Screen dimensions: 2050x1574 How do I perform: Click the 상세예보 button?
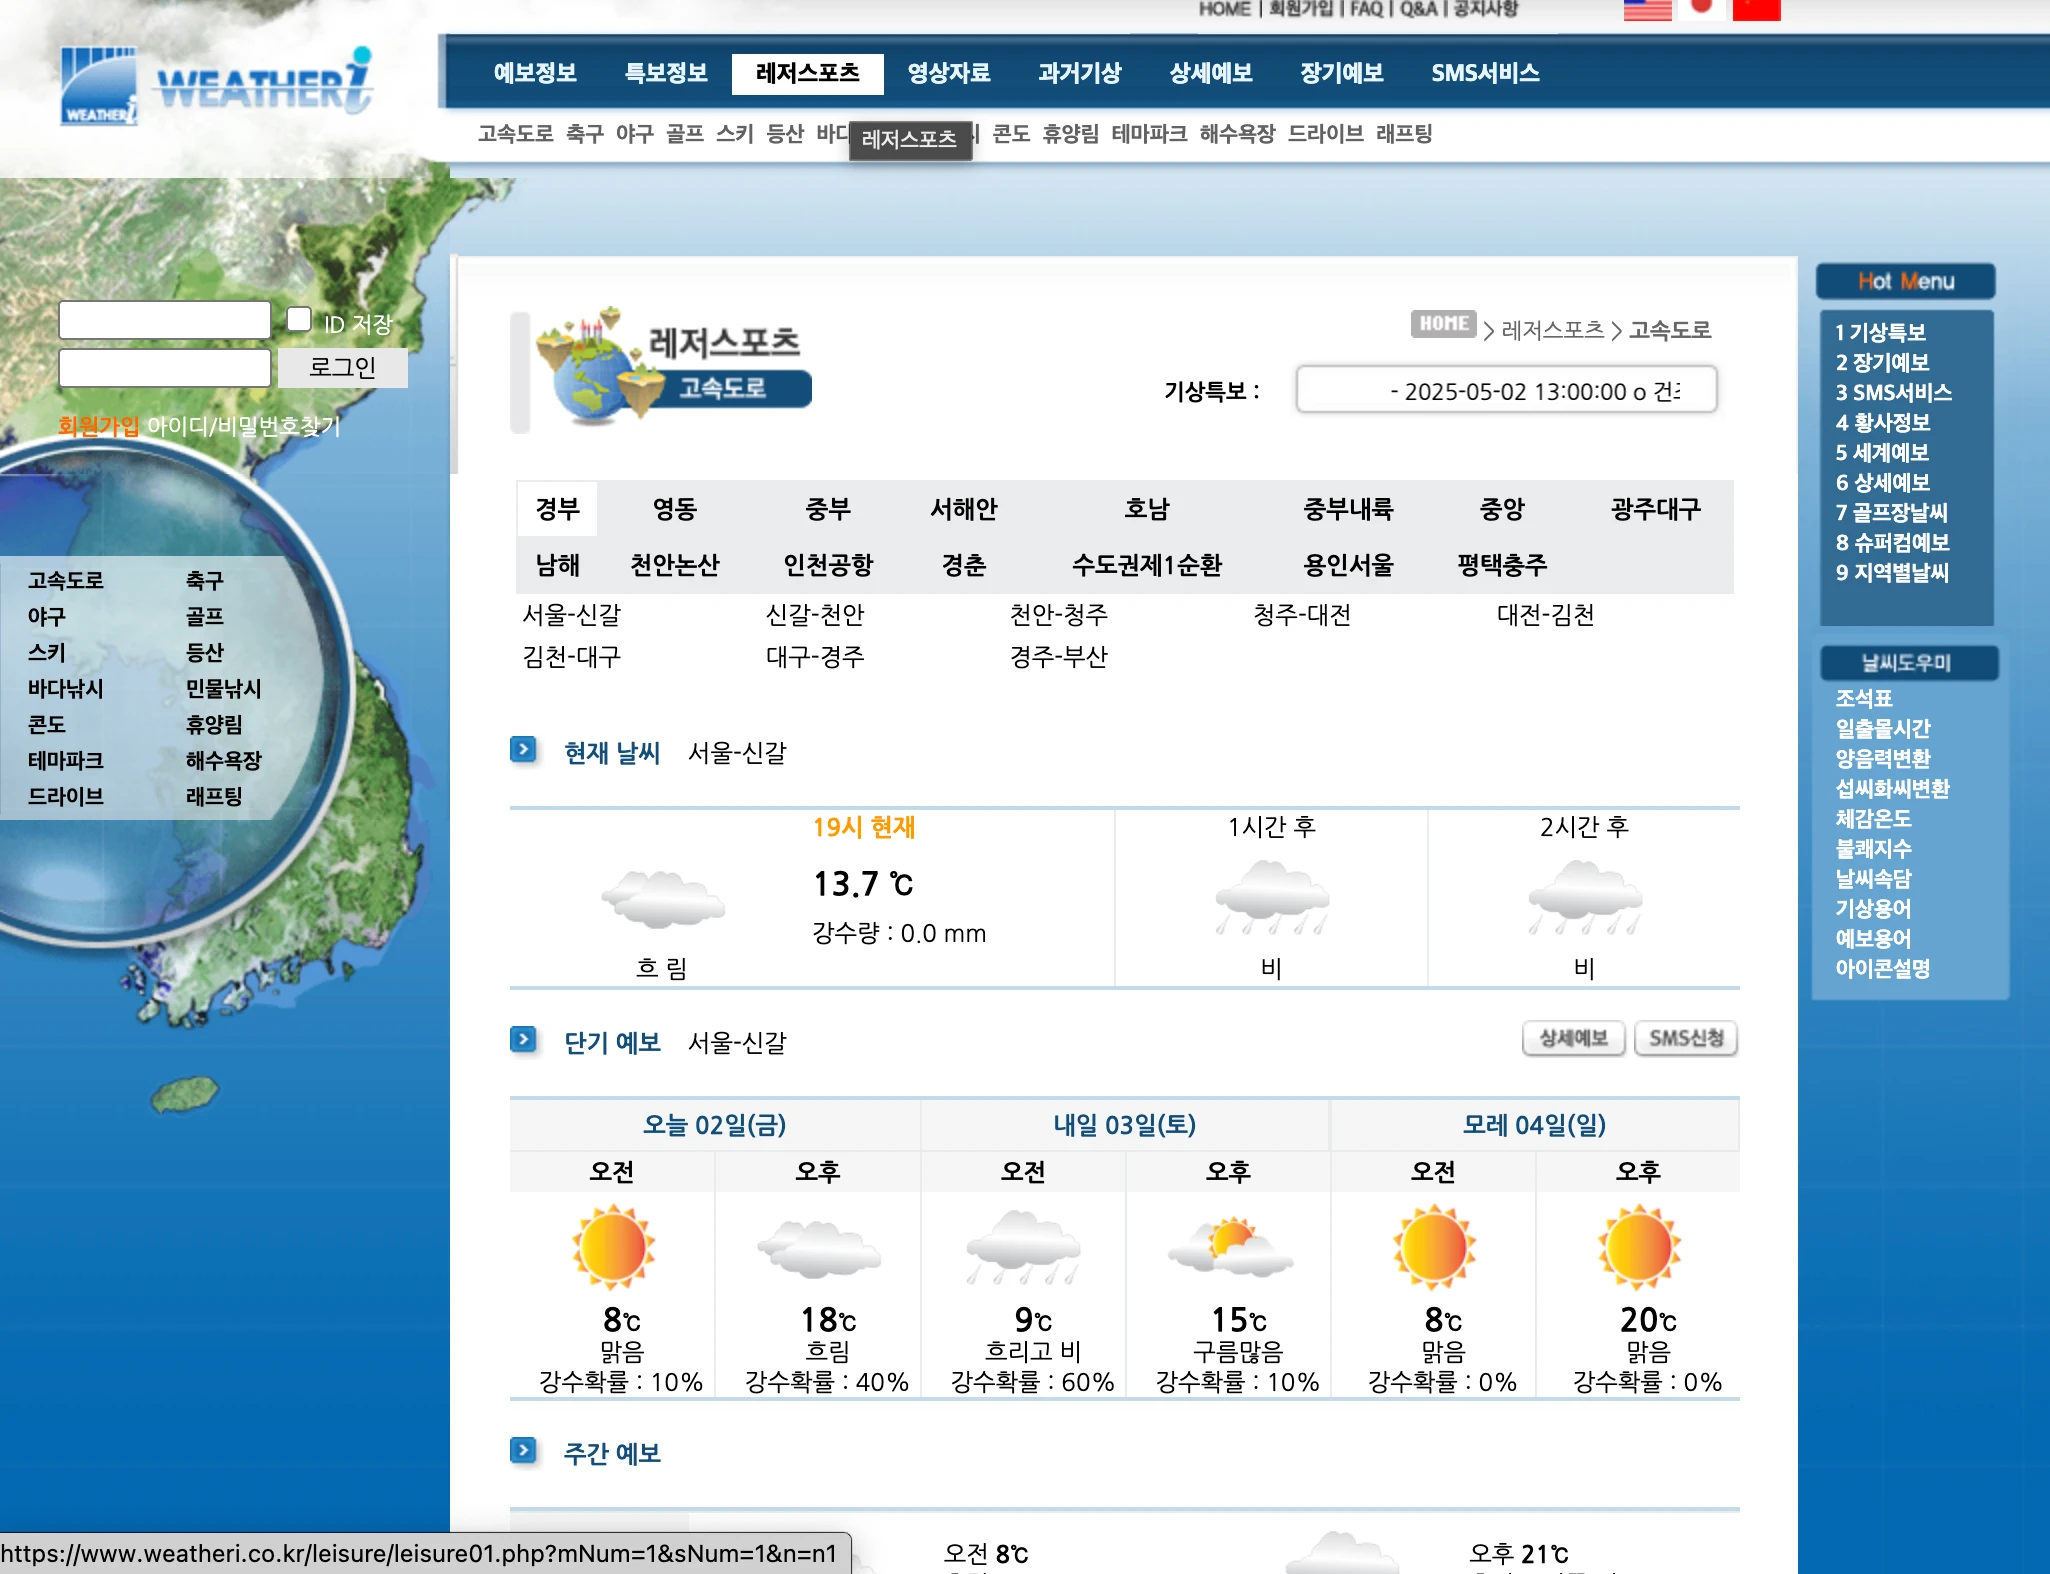click(x=1573, y=1038)
